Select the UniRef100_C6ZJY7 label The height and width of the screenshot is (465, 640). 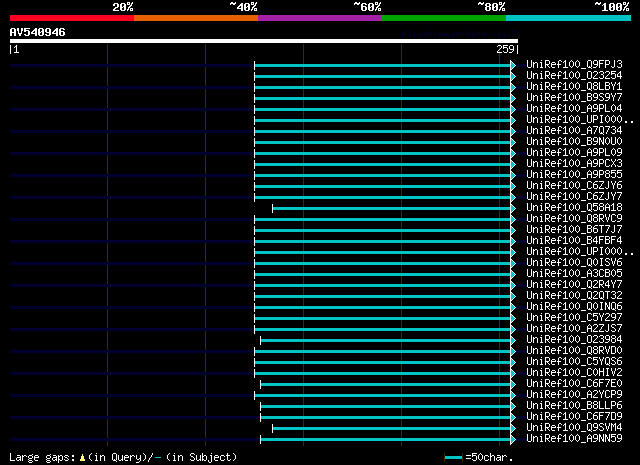574,197
